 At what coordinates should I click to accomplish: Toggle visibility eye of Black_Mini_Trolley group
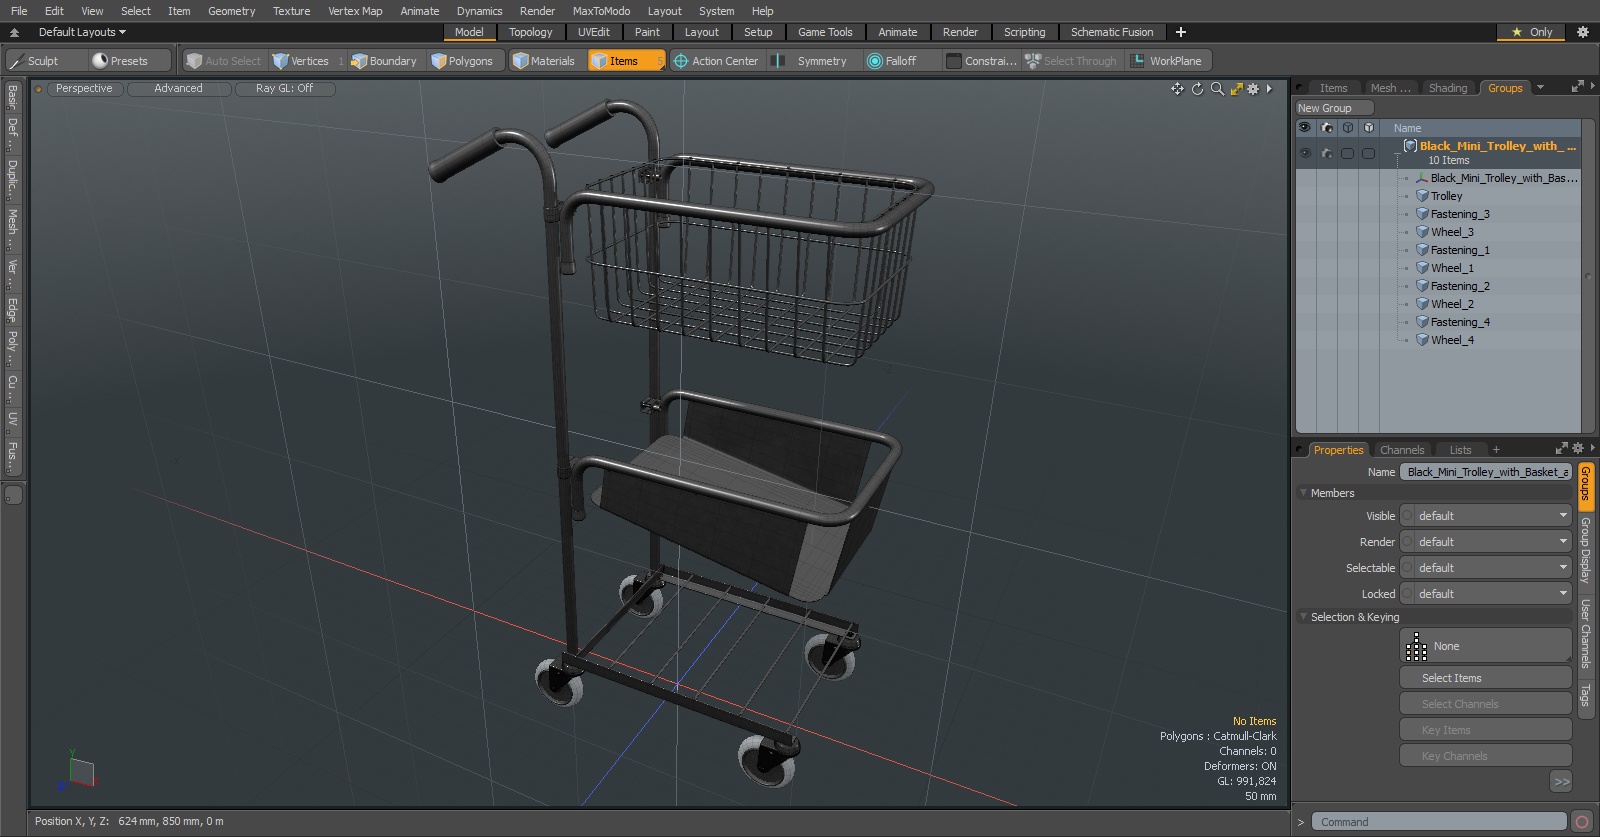click(x=1305, y=154)
